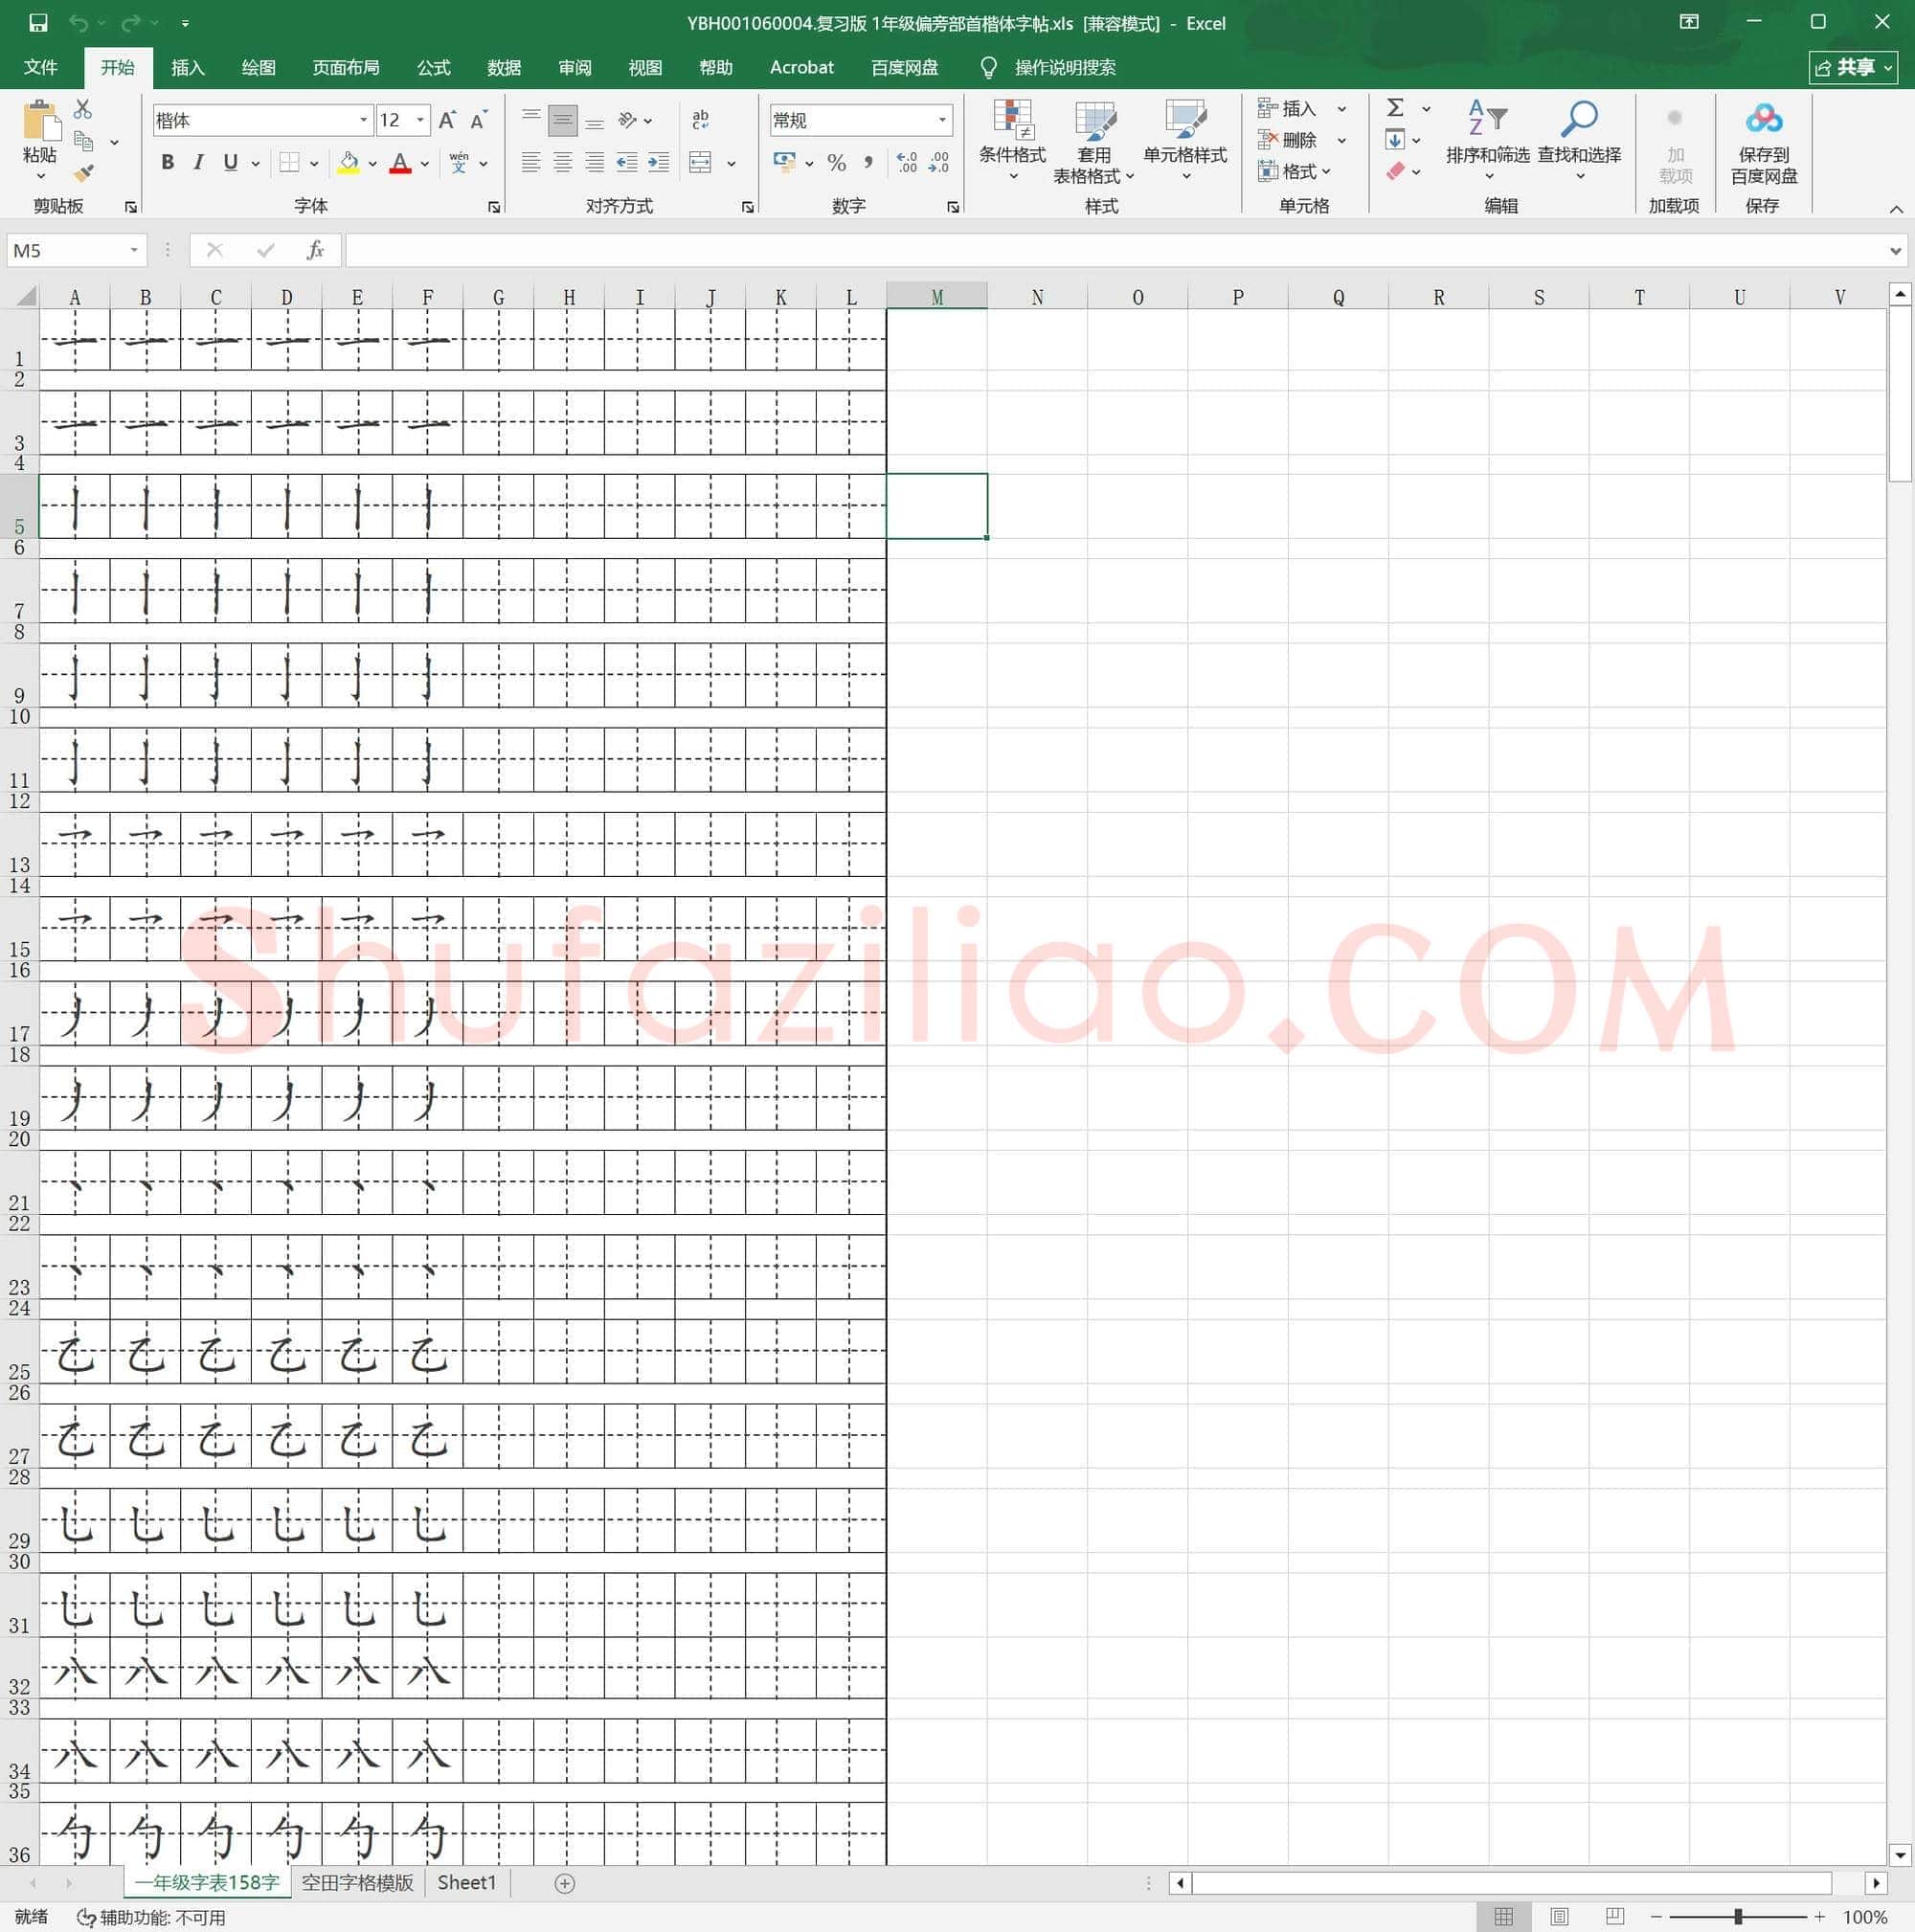Switch to the 空田字格模版 sheet tab
The width and height of the screenshot is (1915, 1932).
(x=357, y=1882)
